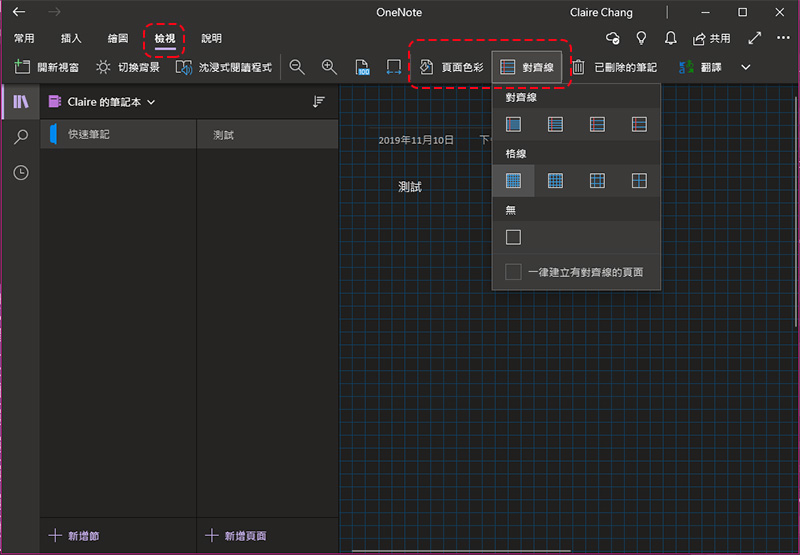This screenshot has height=555, width=800.
Task: Zoom in with the magnifier plus icon
Action: (x=329, y=67)
